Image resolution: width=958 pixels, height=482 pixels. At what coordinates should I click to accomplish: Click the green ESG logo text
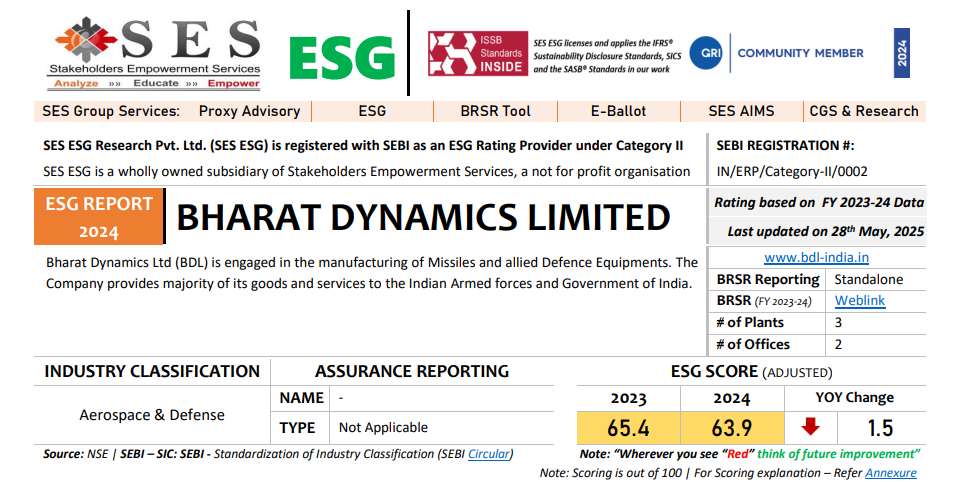(342, 56)
